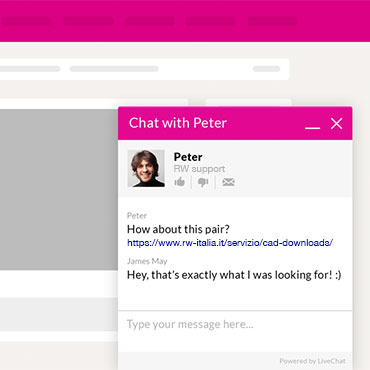Close the Chat with Peter window
Image resolution: width=370 pixels, height=370 pixels.
click(x=336, y=124)
